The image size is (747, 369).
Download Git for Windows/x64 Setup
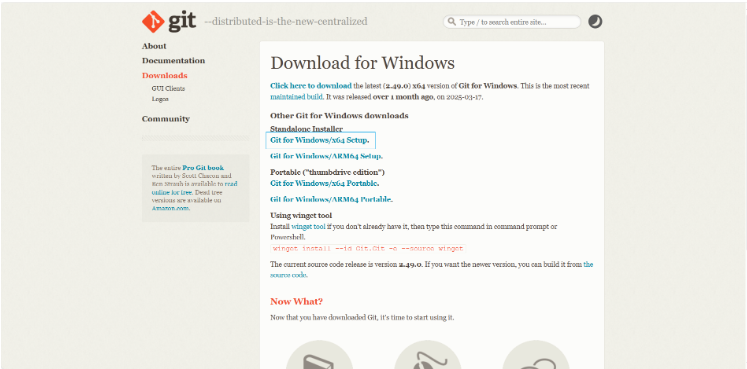pos(320,140)
